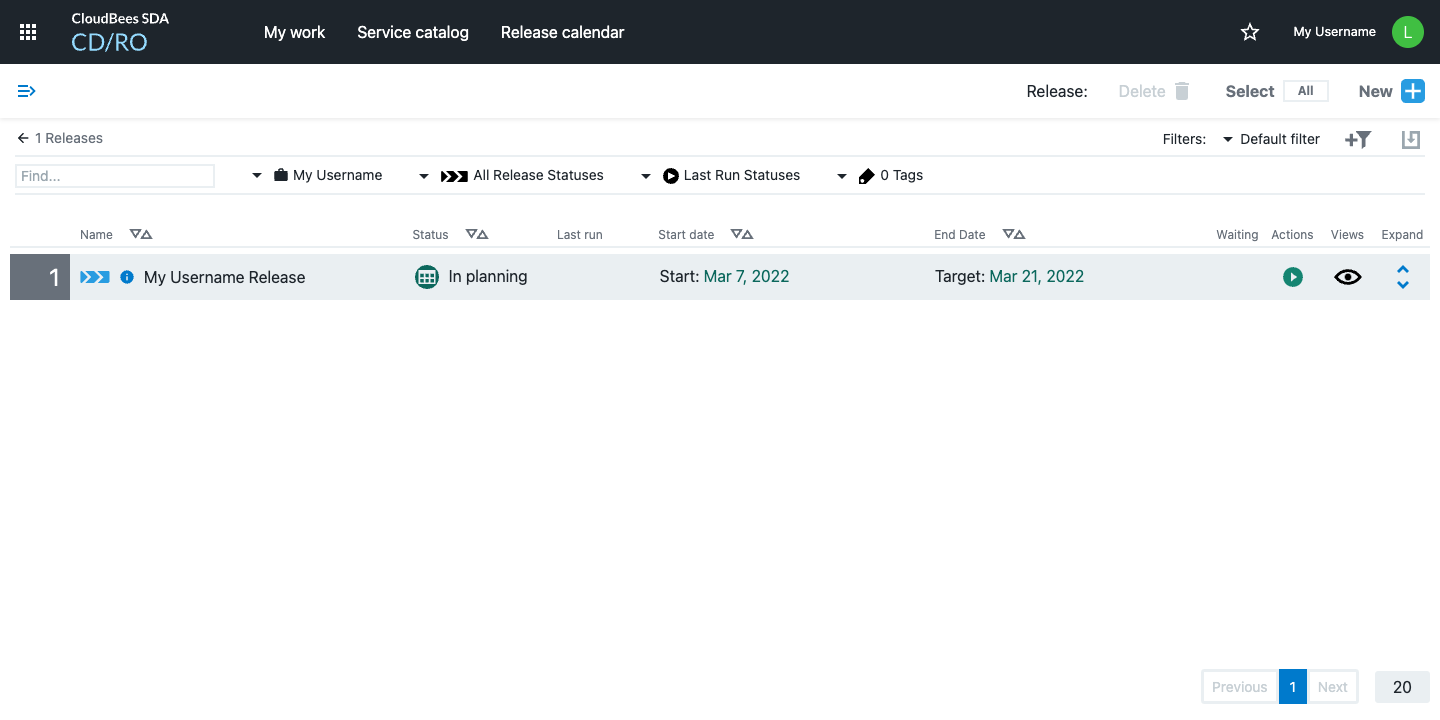Click the In planning calendar status icon

[428, 277]
